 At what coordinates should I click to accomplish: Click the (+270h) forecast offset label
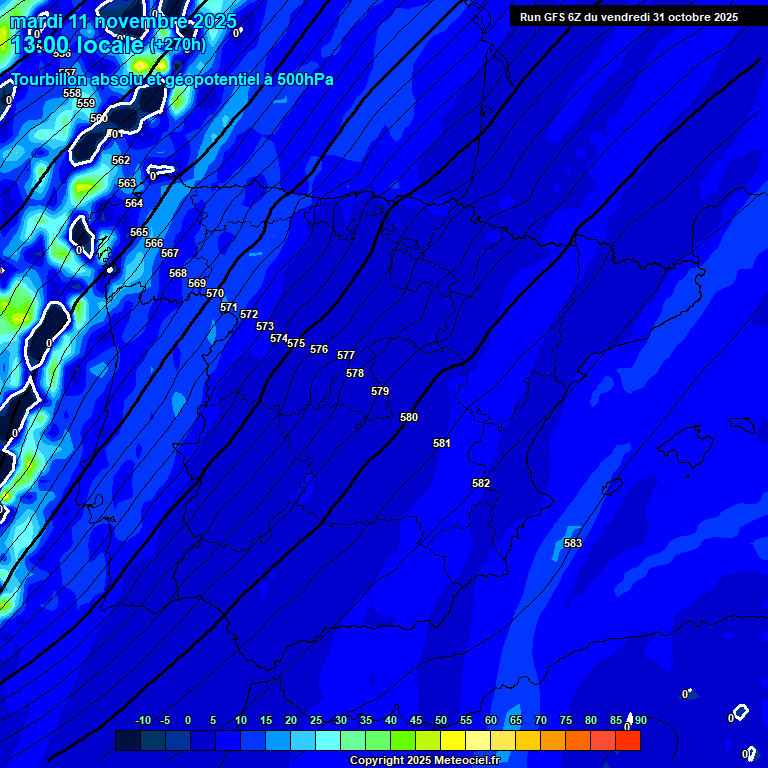click(178, 45)
